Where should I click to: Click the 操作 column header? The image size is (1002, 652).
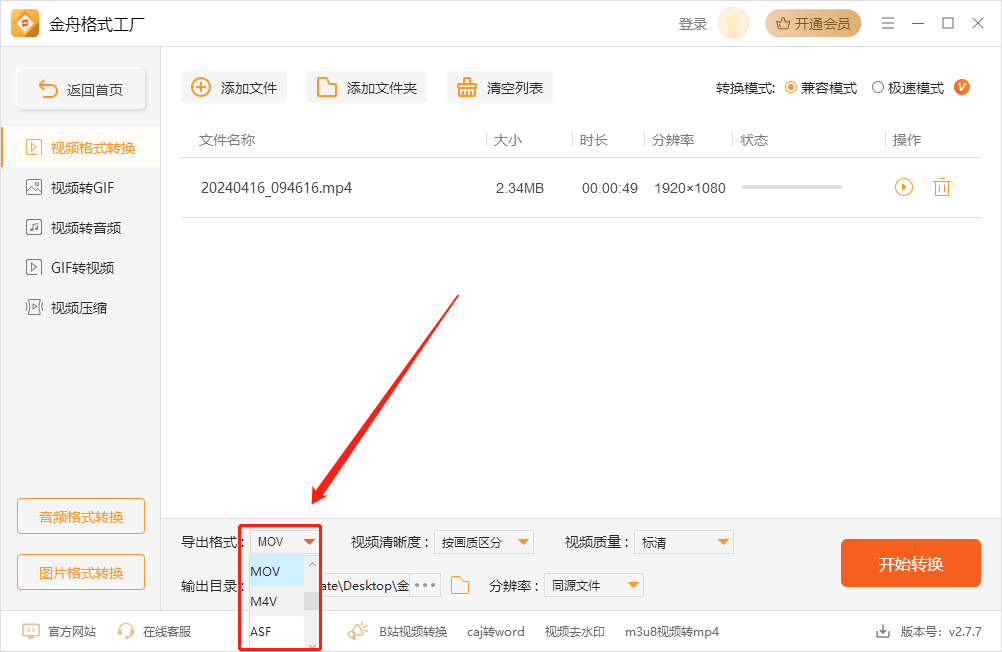[906, 140]
